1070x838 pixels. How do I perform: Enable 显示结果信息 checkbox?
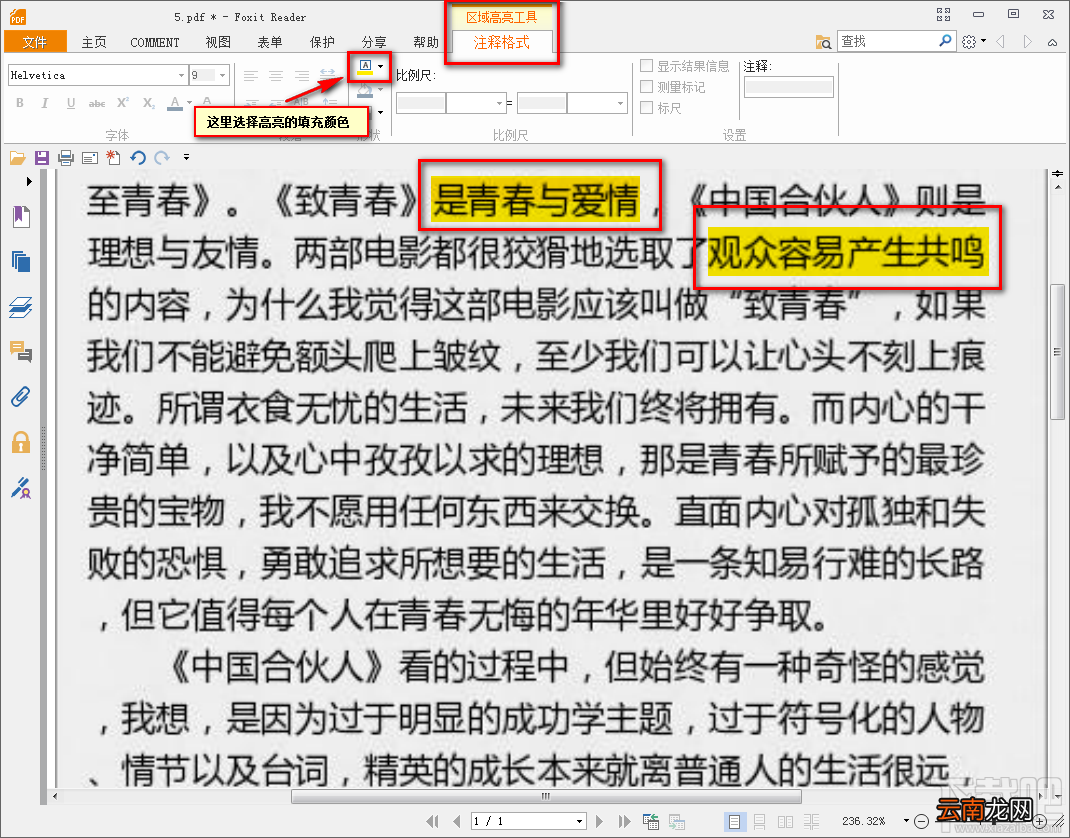(x=646, y=66)
